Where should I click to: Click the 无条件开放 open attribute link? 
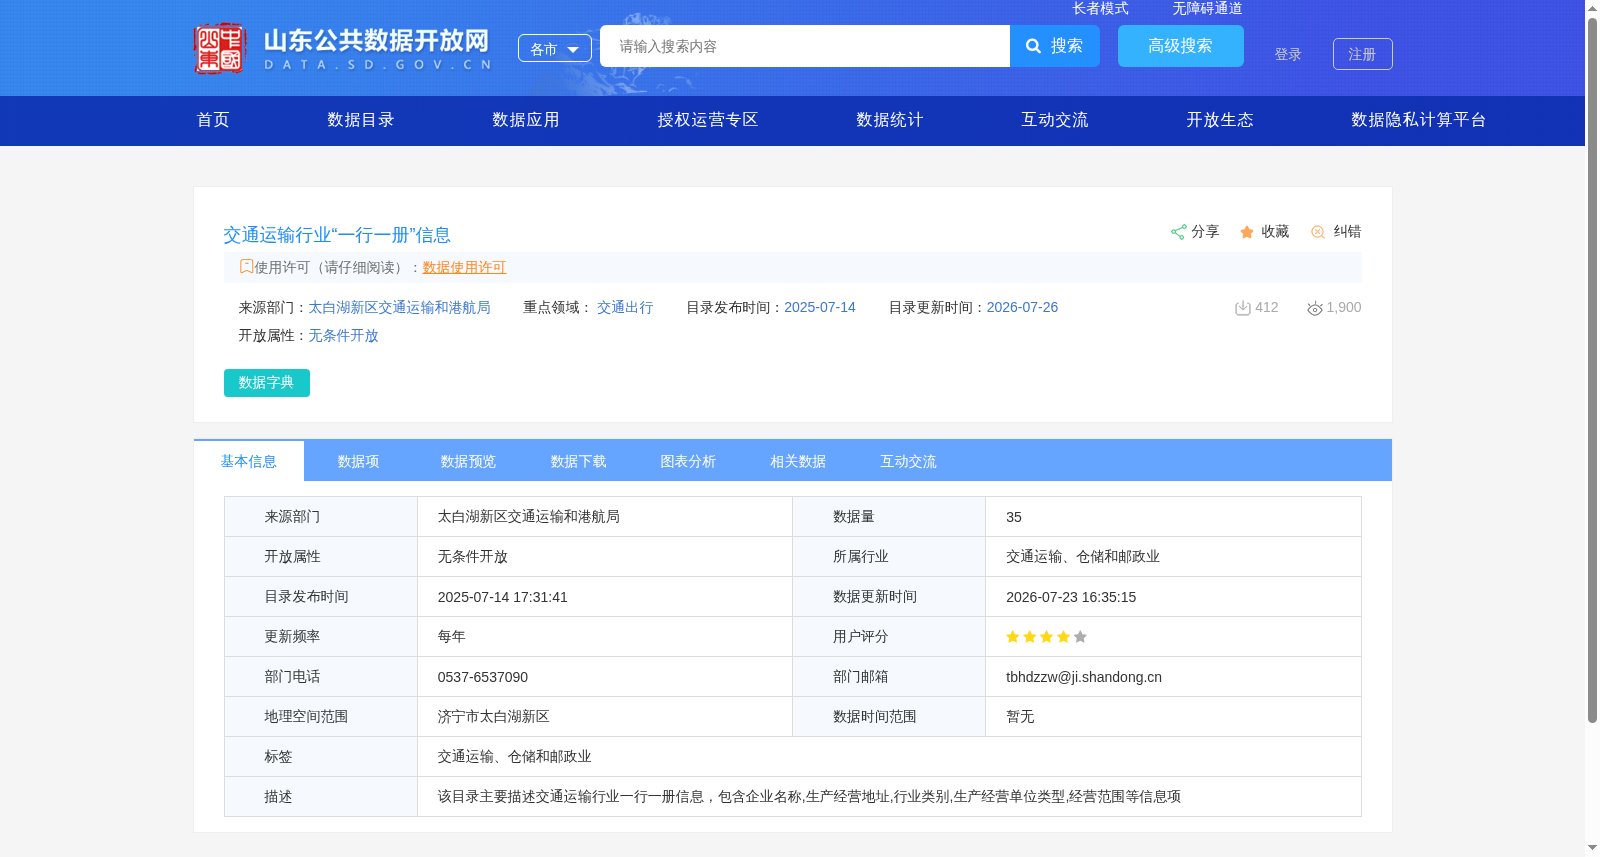click(343, 336)
